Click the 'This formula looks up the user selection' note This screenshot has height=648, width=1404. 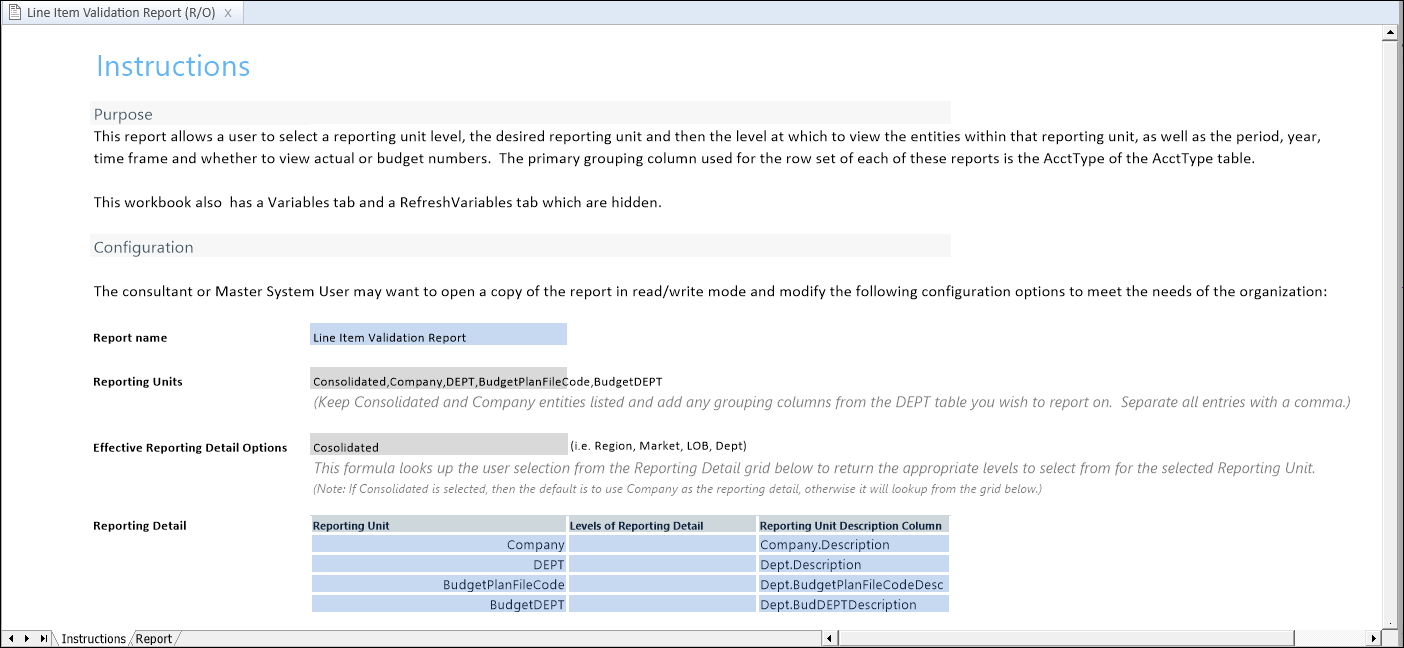click(814, 468)
